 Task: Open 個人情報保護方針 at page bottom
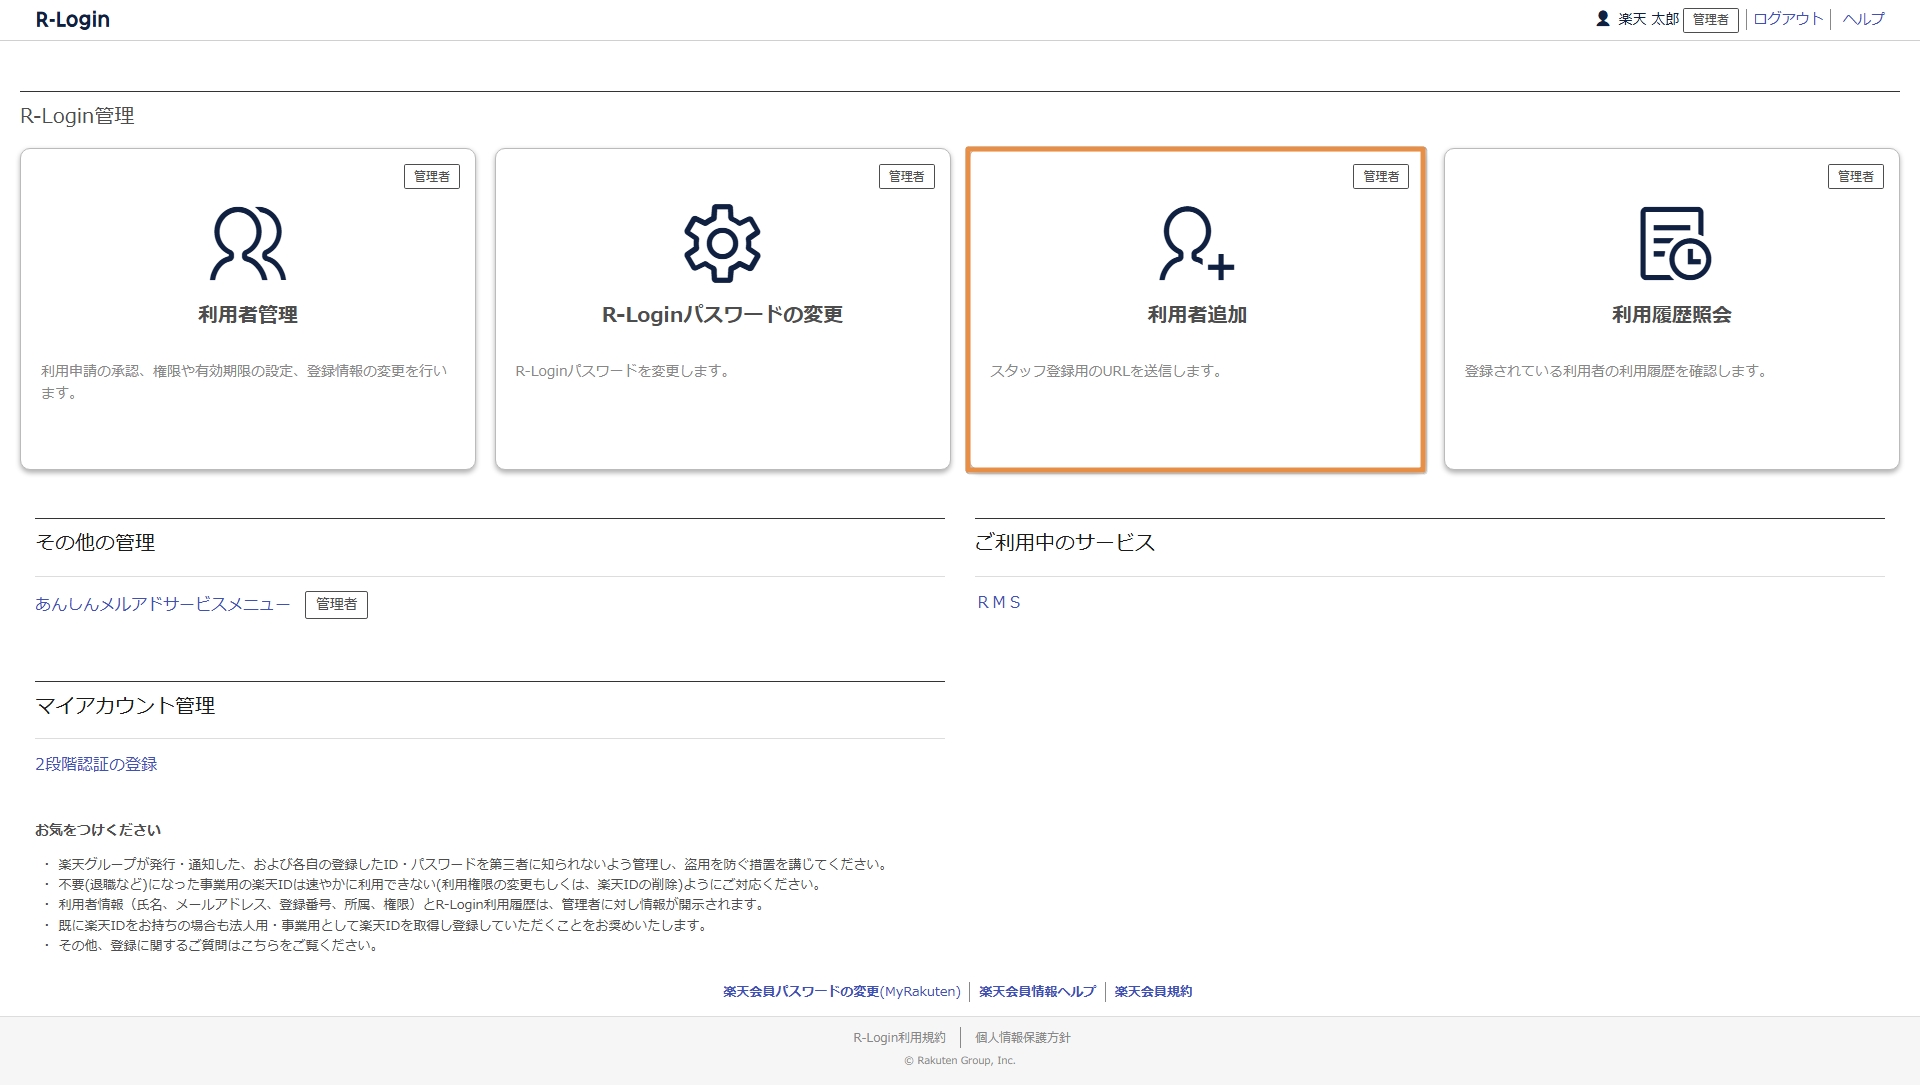[x=1022, y=1037]
